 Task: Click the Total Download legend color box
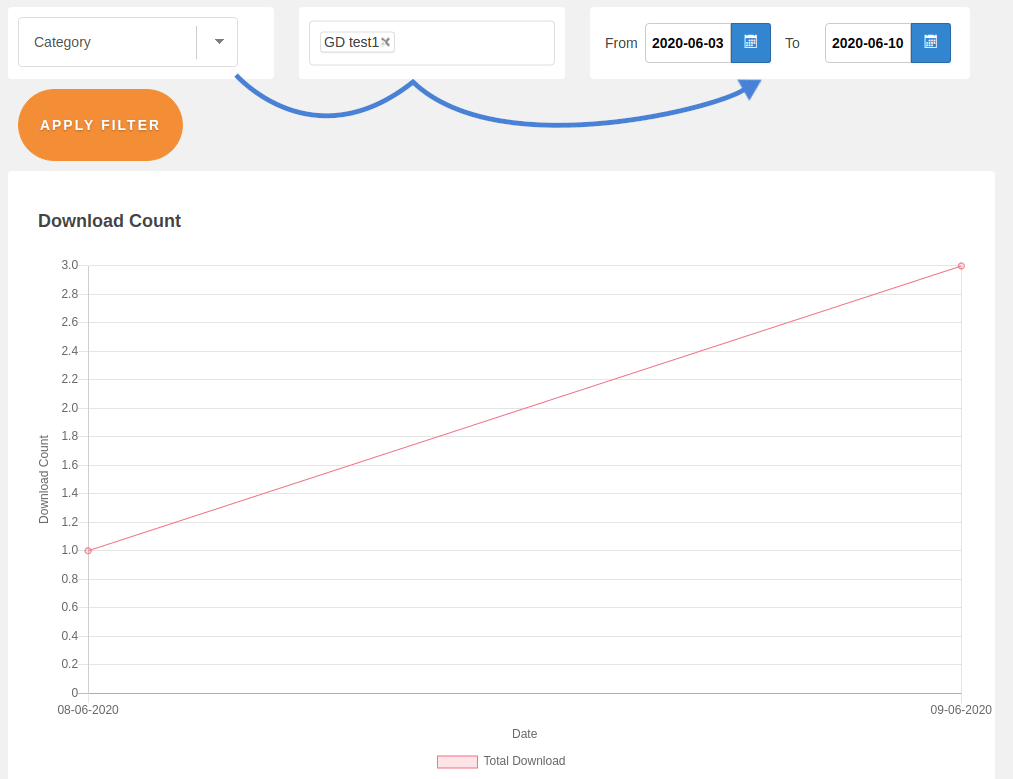(x=457, y=762)
